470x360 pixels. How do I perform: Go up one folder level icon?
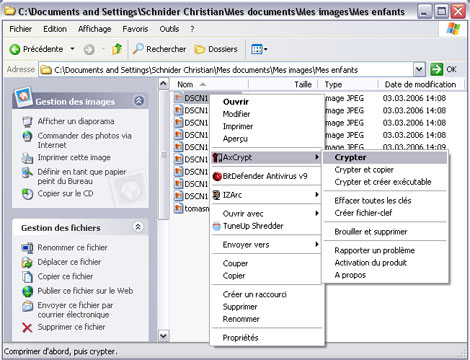[x=117, y=49]
